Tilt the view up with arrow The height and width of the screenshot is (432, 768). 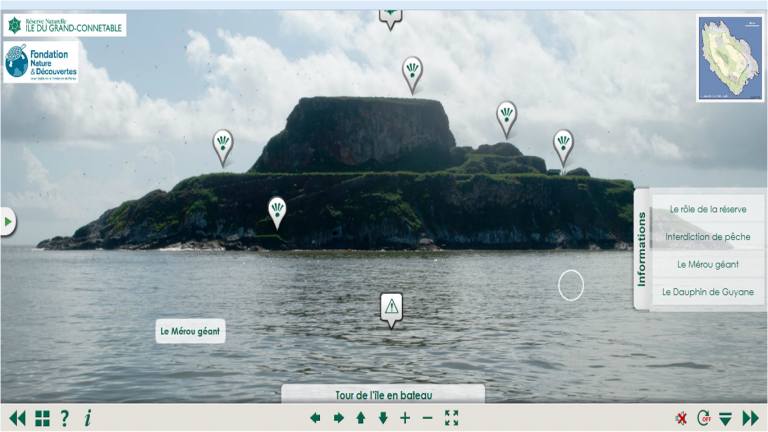click(361, 418)
